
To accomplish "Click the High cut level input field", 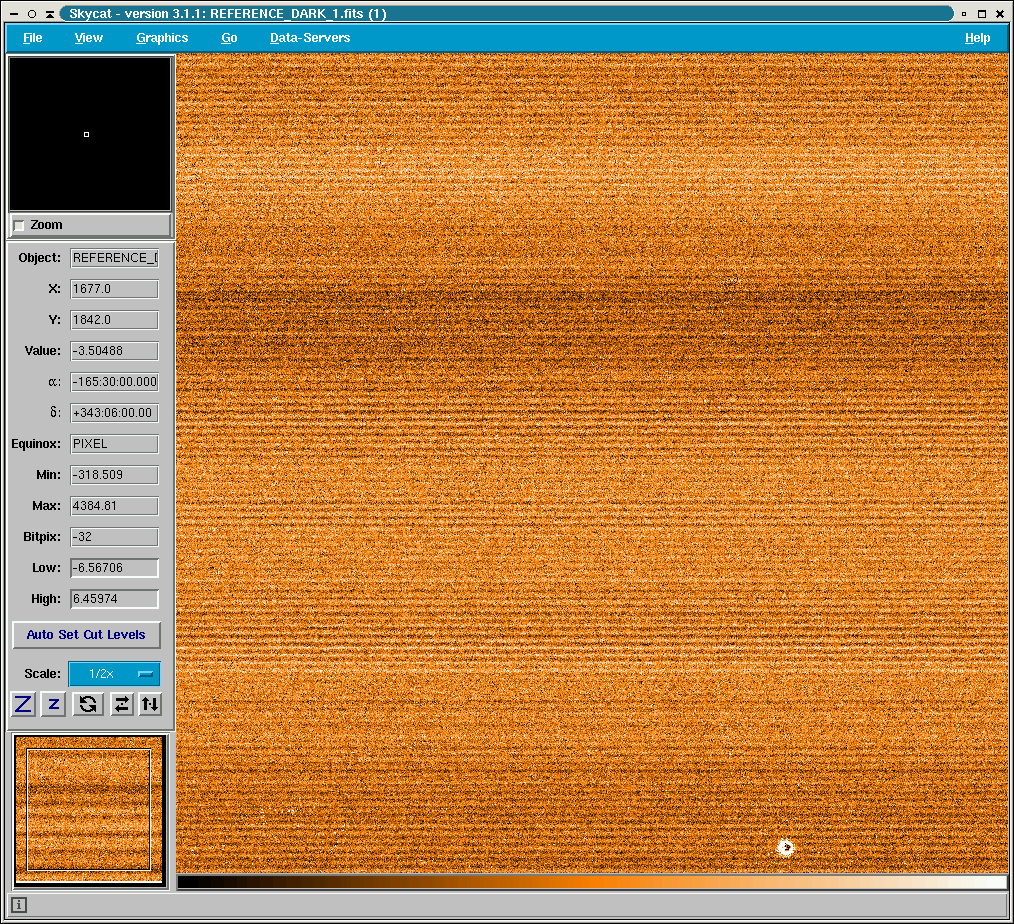I will point(114,599).
